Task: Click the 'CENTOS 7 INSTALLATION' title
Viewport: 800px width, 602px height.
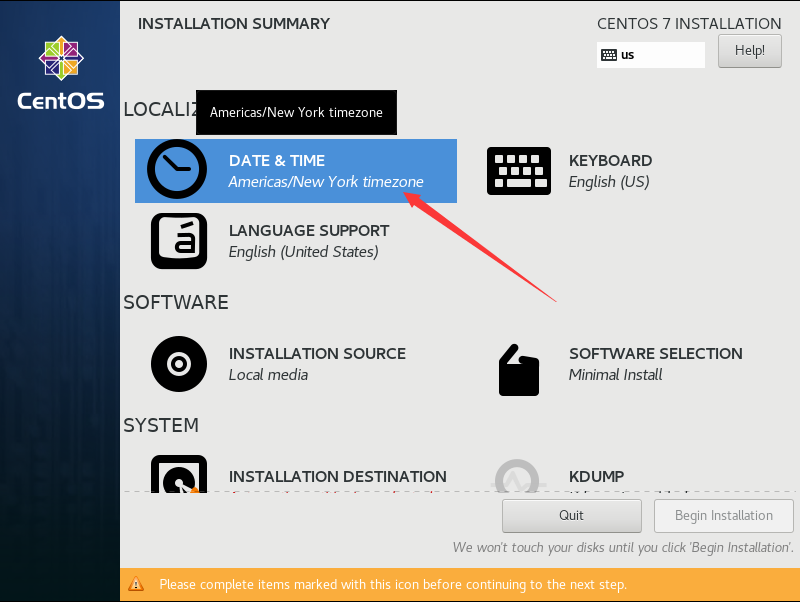Action: (689, 24)
